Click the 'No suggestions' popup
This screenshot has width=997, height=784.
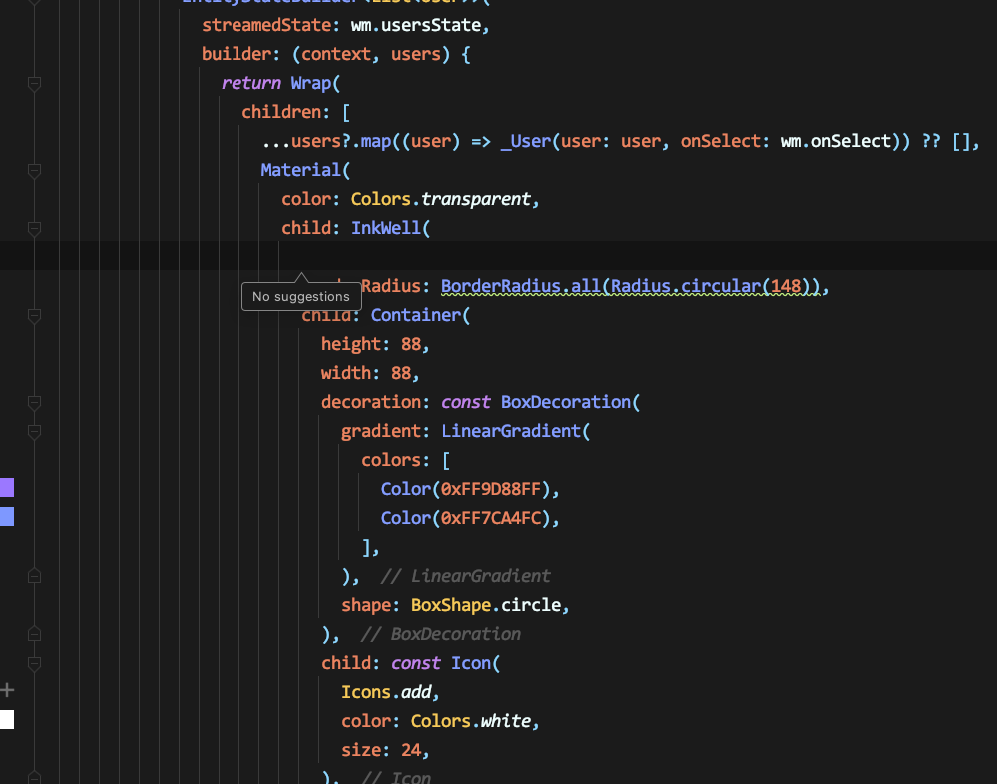coord(301,296)
